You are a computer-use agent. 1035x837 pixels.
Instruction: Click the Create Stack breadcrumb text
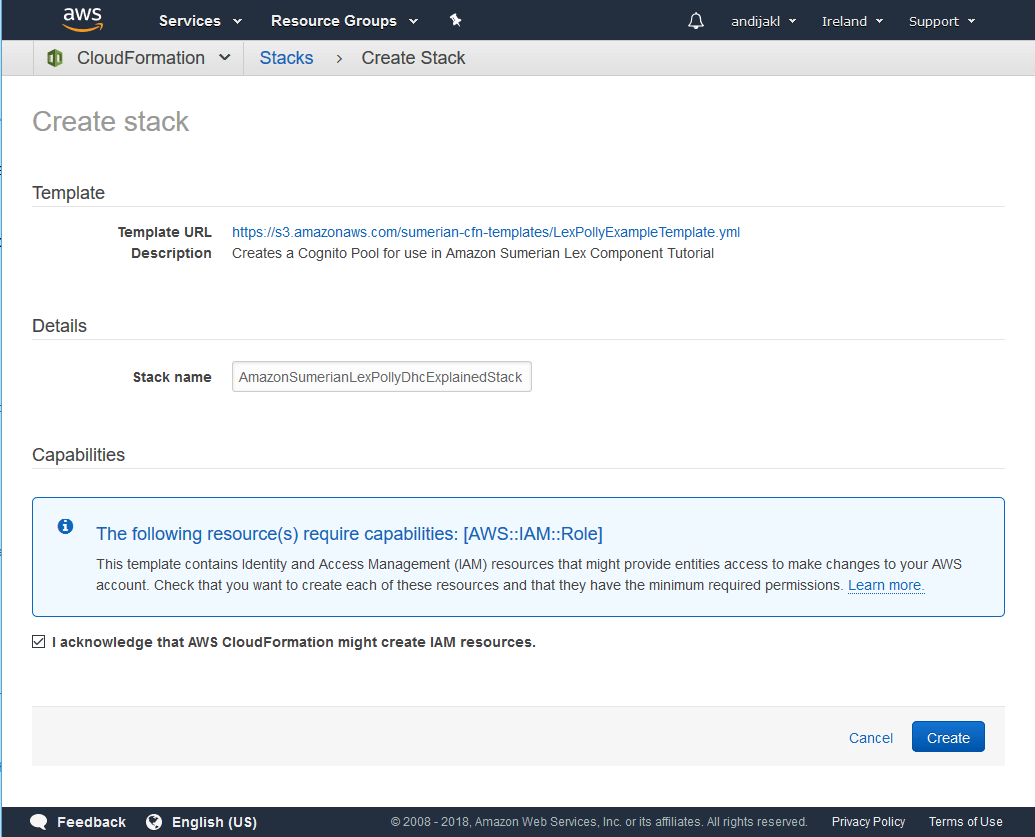coord(413,58)
